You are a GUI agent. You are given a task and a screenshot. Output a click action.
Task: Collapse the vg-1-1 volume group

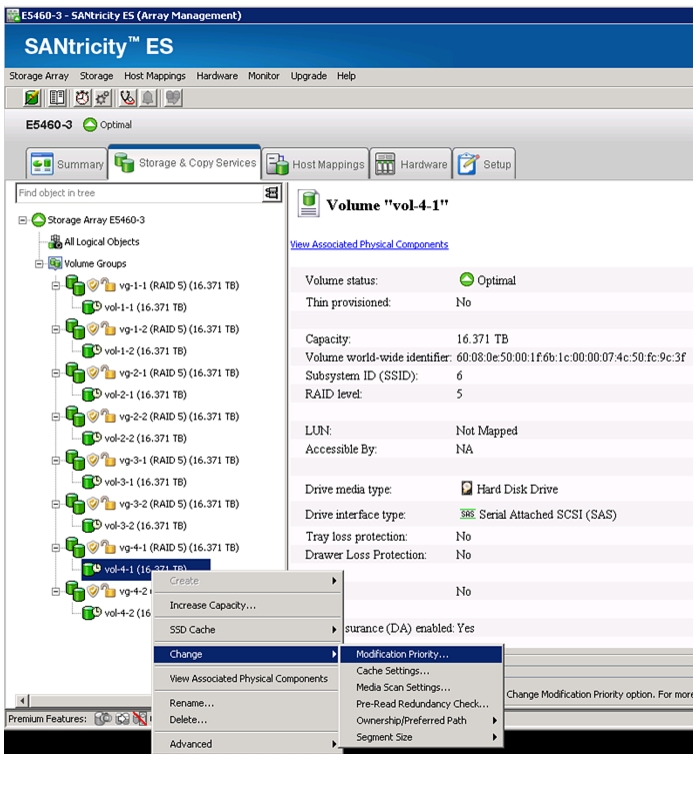tap(56, 285)
